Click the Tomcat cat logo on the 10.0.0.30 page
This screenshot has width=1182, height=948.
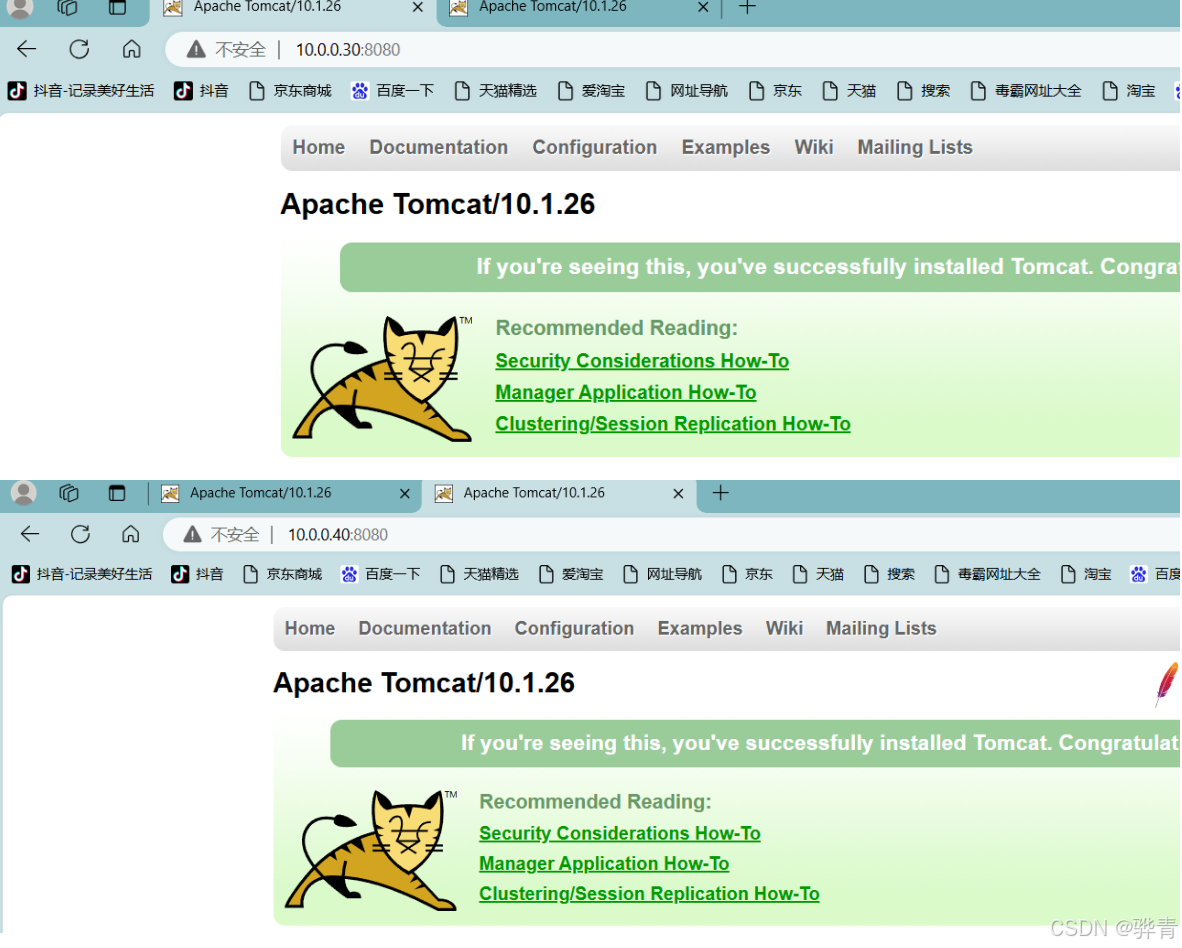point(383,378)
